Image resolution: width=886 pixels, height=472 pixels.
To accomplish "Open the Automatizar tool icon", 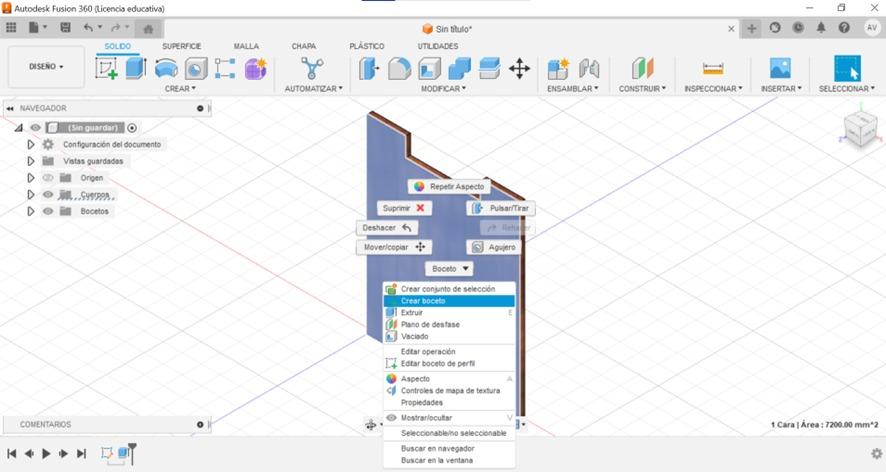I will coord(312,68).
